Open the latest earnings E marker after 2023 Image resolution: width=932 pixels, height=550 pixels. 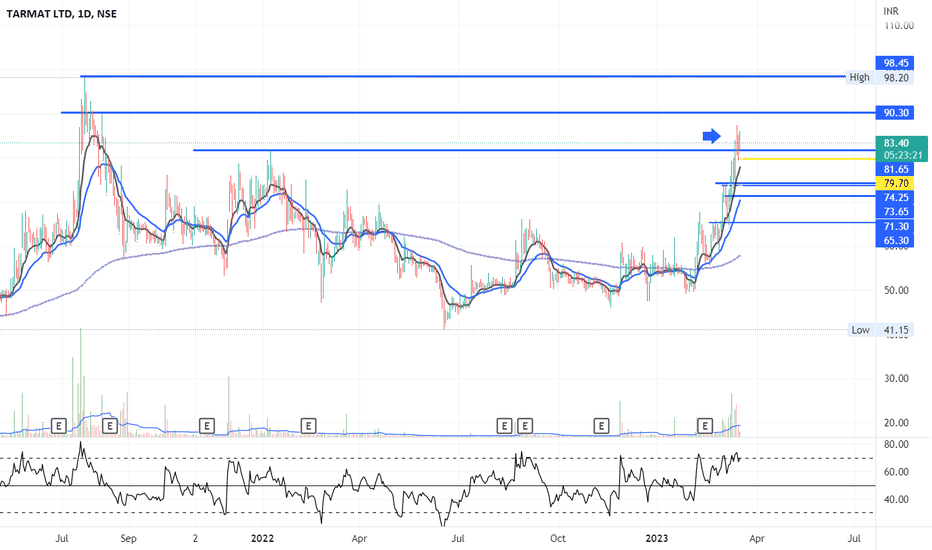[704, 426]
